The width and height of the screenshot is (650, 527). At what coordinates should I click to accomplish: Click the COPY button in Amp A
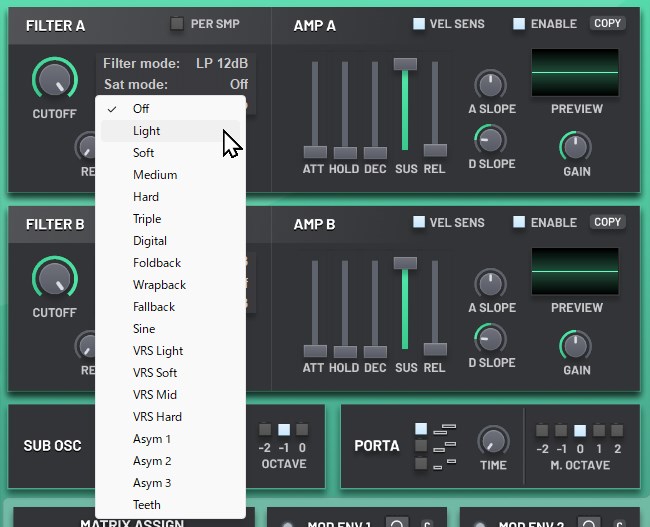pyautogui.click(x=607, y=23)
